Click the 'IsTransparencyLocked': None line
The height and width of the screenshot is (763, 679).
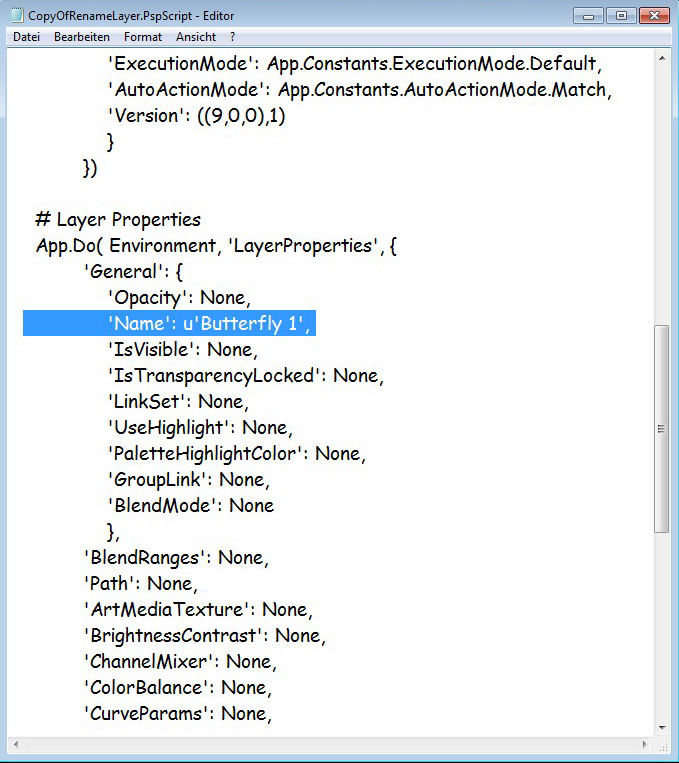pyautogui.click(x=245, y=376)
